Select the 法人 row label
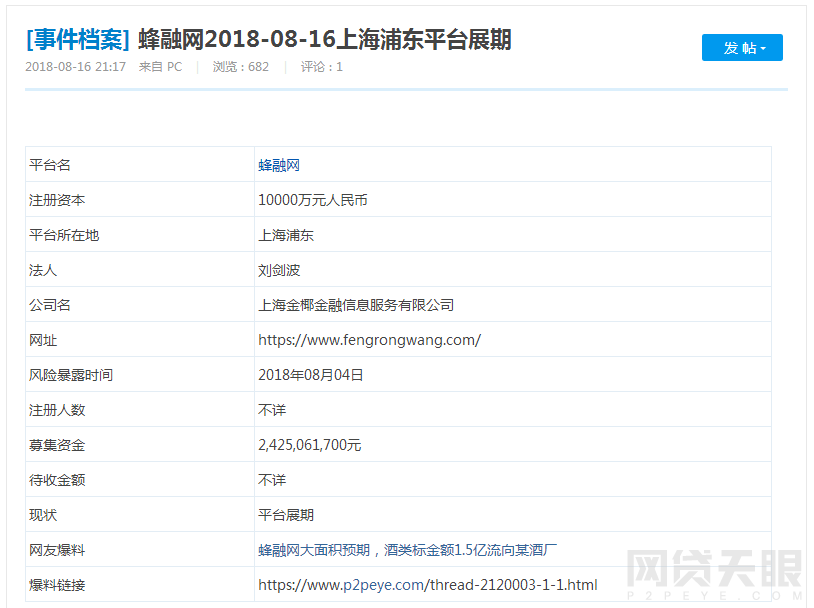814x608 pixels. [43, 270]
